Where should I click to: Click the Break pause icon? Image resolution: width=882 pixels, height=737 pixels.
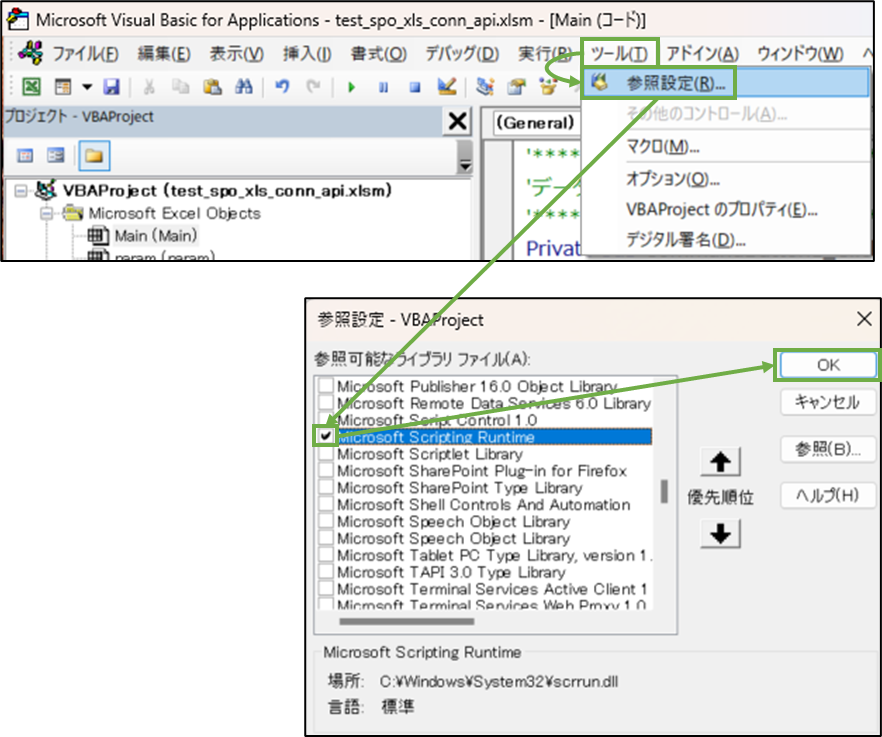click(x=383, y=87)
